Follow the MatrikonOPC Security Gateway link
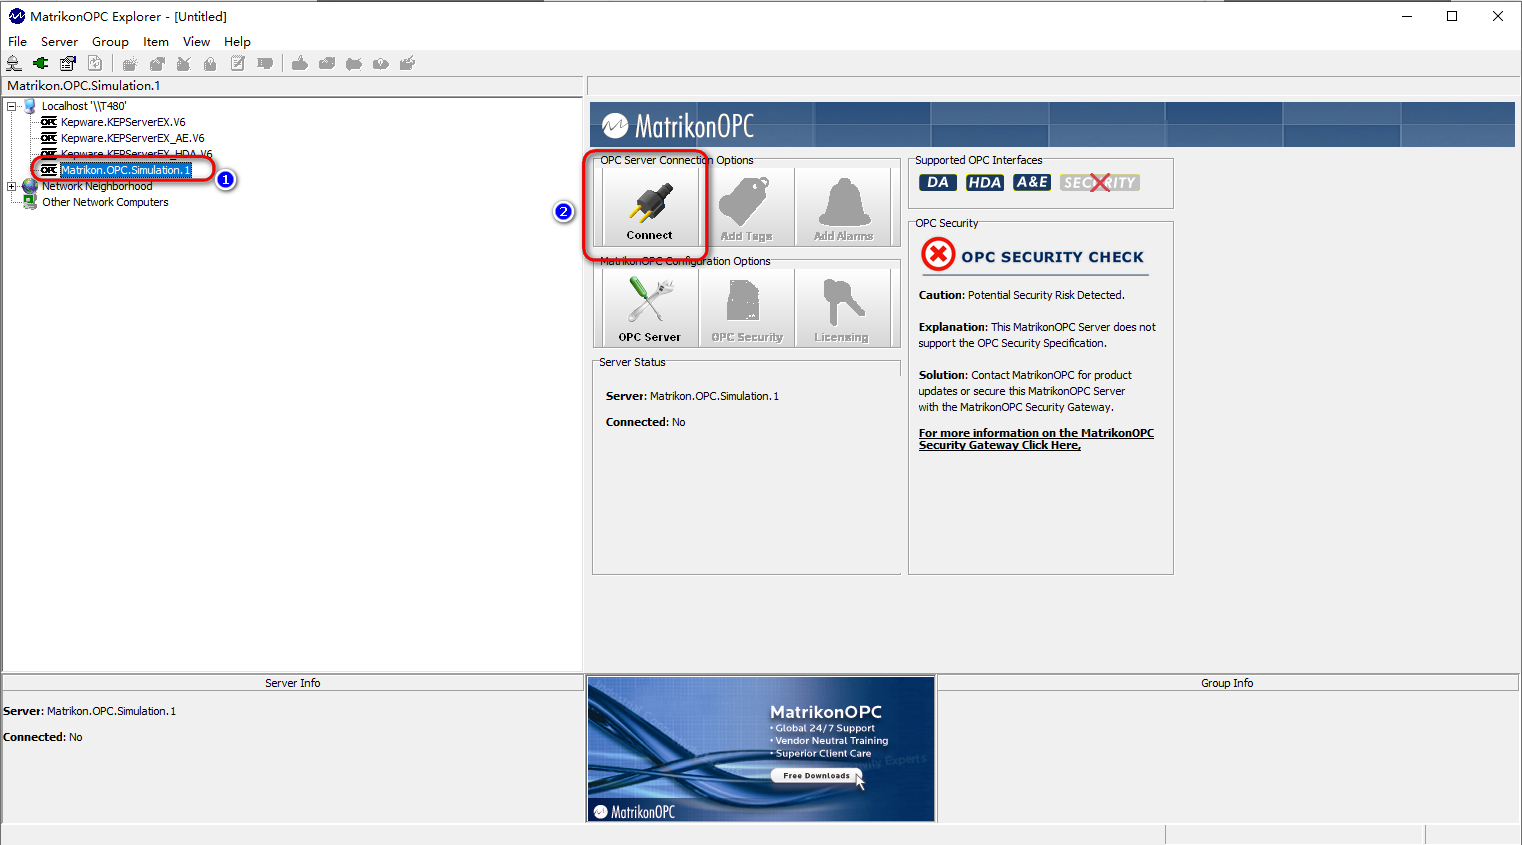This screenshot has height=845, width=1522. (x=1035, y=439)
